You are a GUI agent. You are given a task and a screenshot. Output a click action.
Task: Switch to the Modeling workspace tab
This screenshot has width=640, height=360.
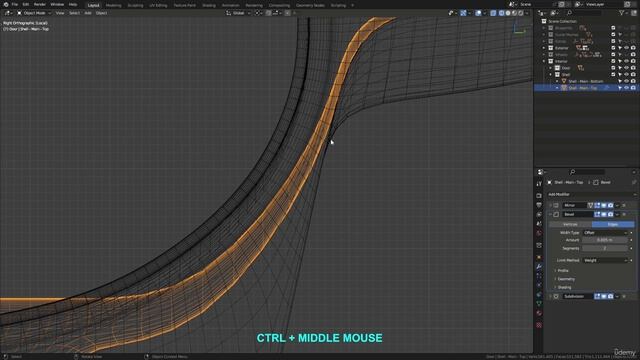(113, 5)
